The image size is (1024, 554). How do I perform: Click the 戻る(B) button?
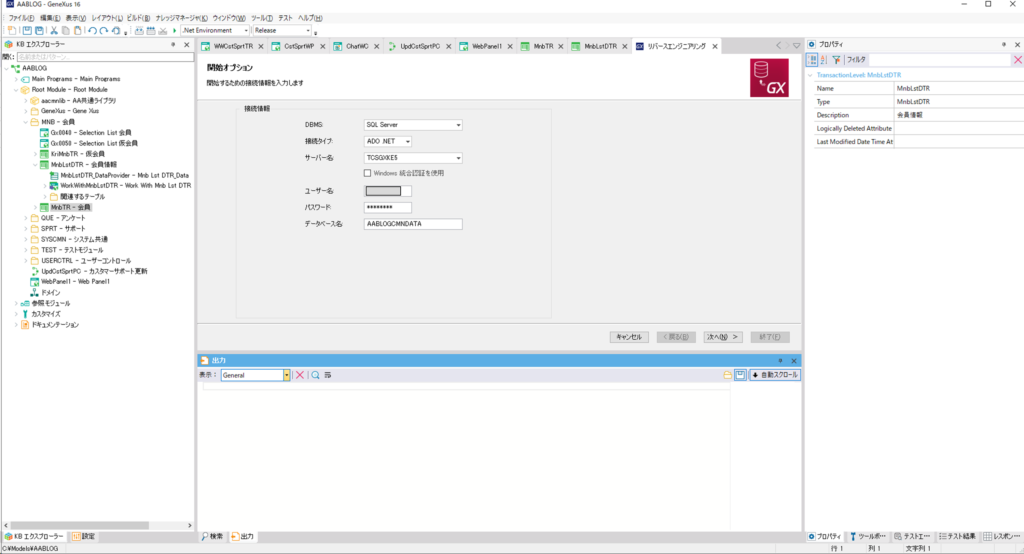[675, 337]
